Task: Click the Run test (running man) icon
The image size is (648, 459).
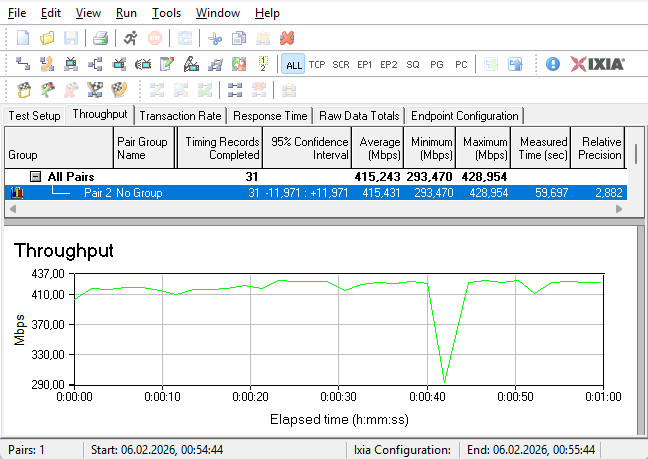Action: [x=131, y=38]
